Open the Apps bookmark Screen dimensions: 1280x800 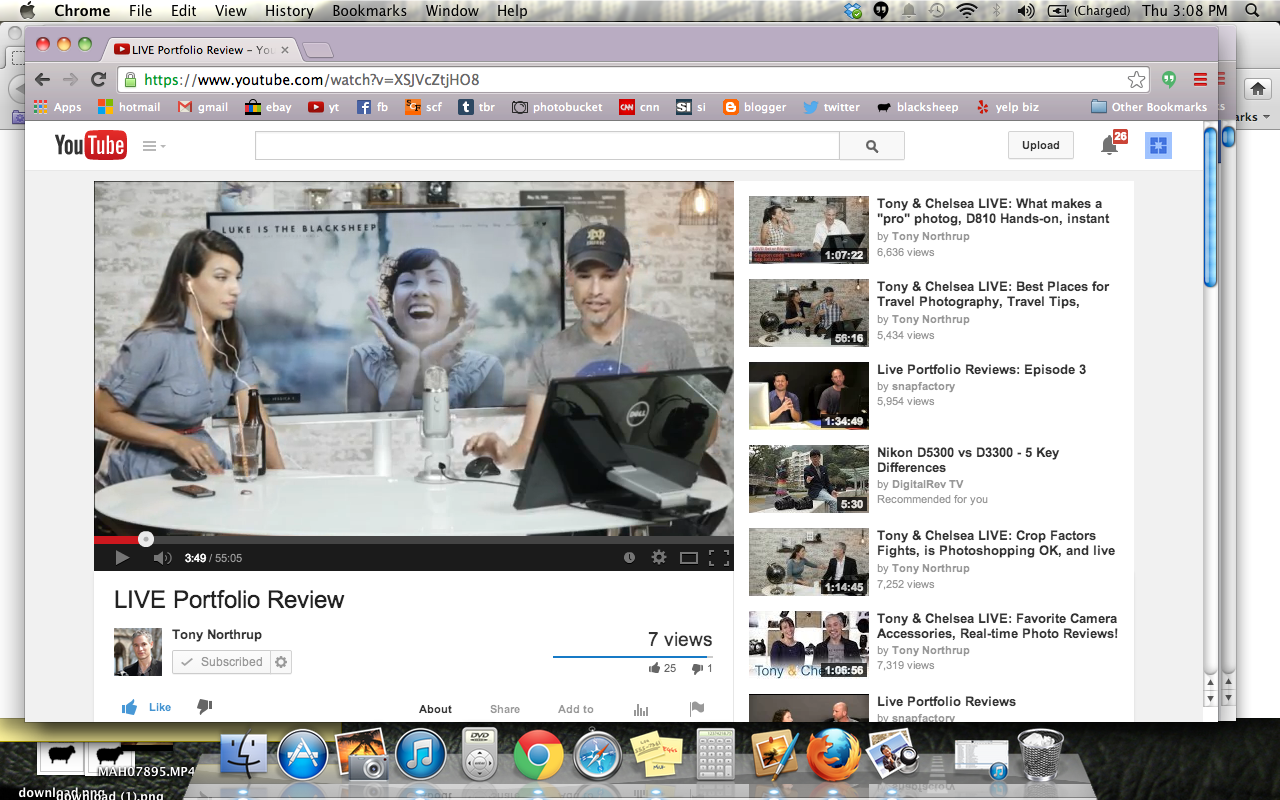pos(58,107)
